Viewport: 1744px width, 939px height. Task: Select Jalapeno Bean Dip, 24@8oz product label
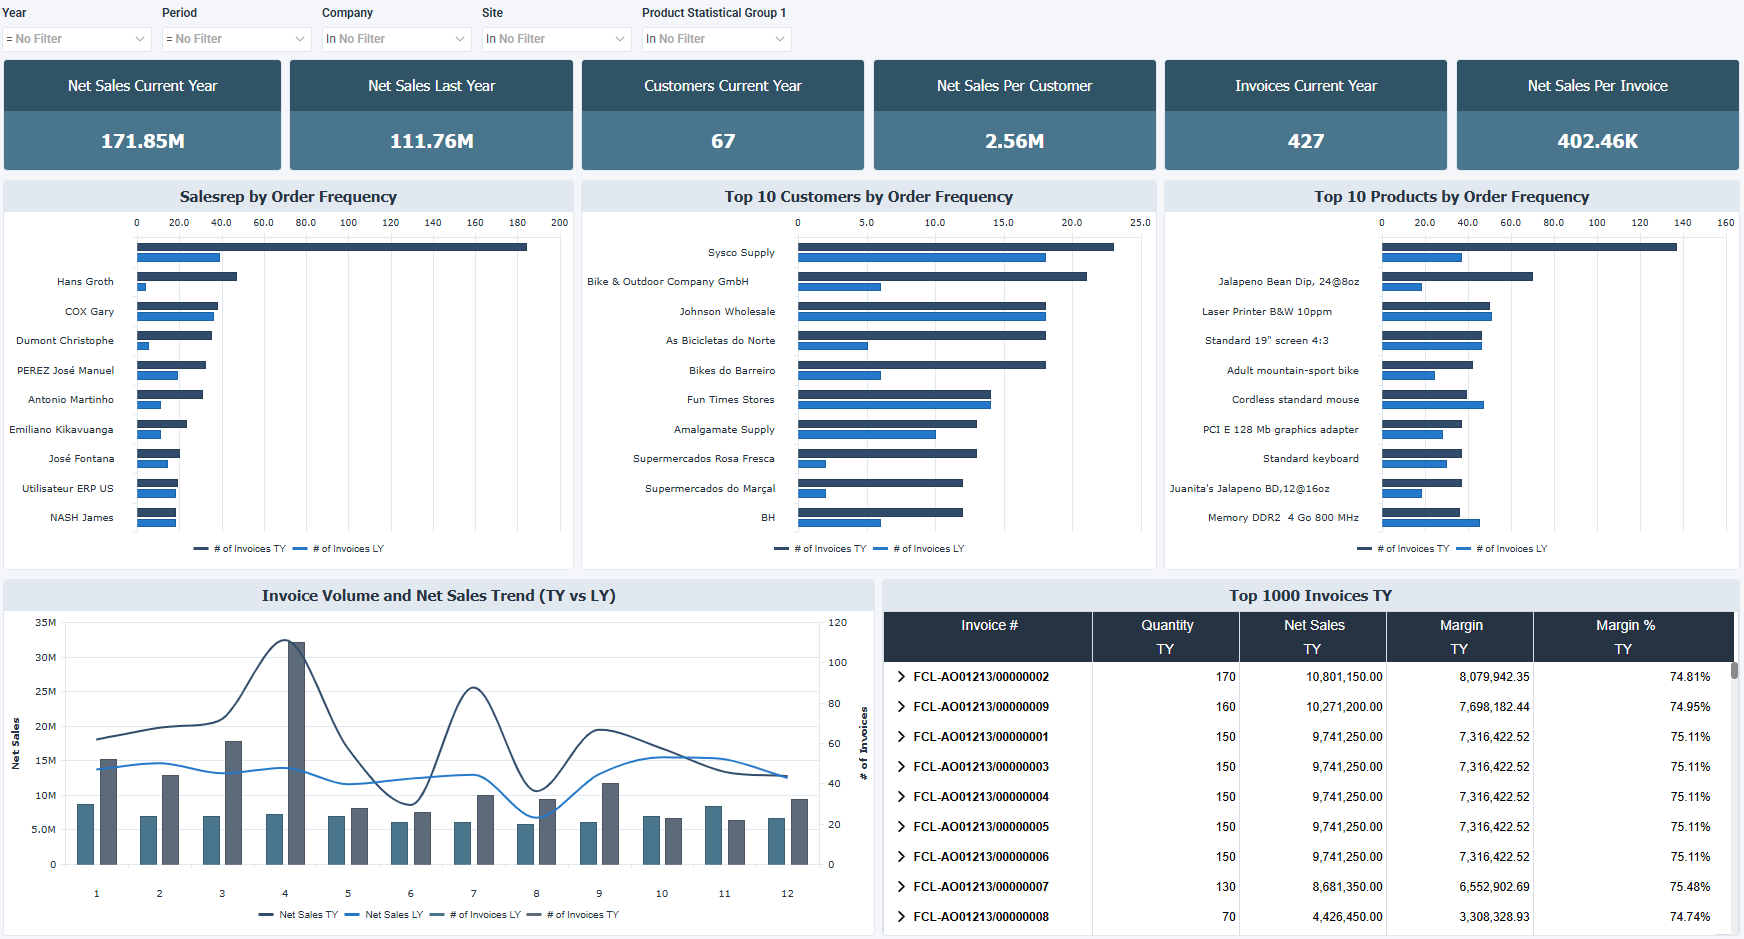[x=1288, y=282]
